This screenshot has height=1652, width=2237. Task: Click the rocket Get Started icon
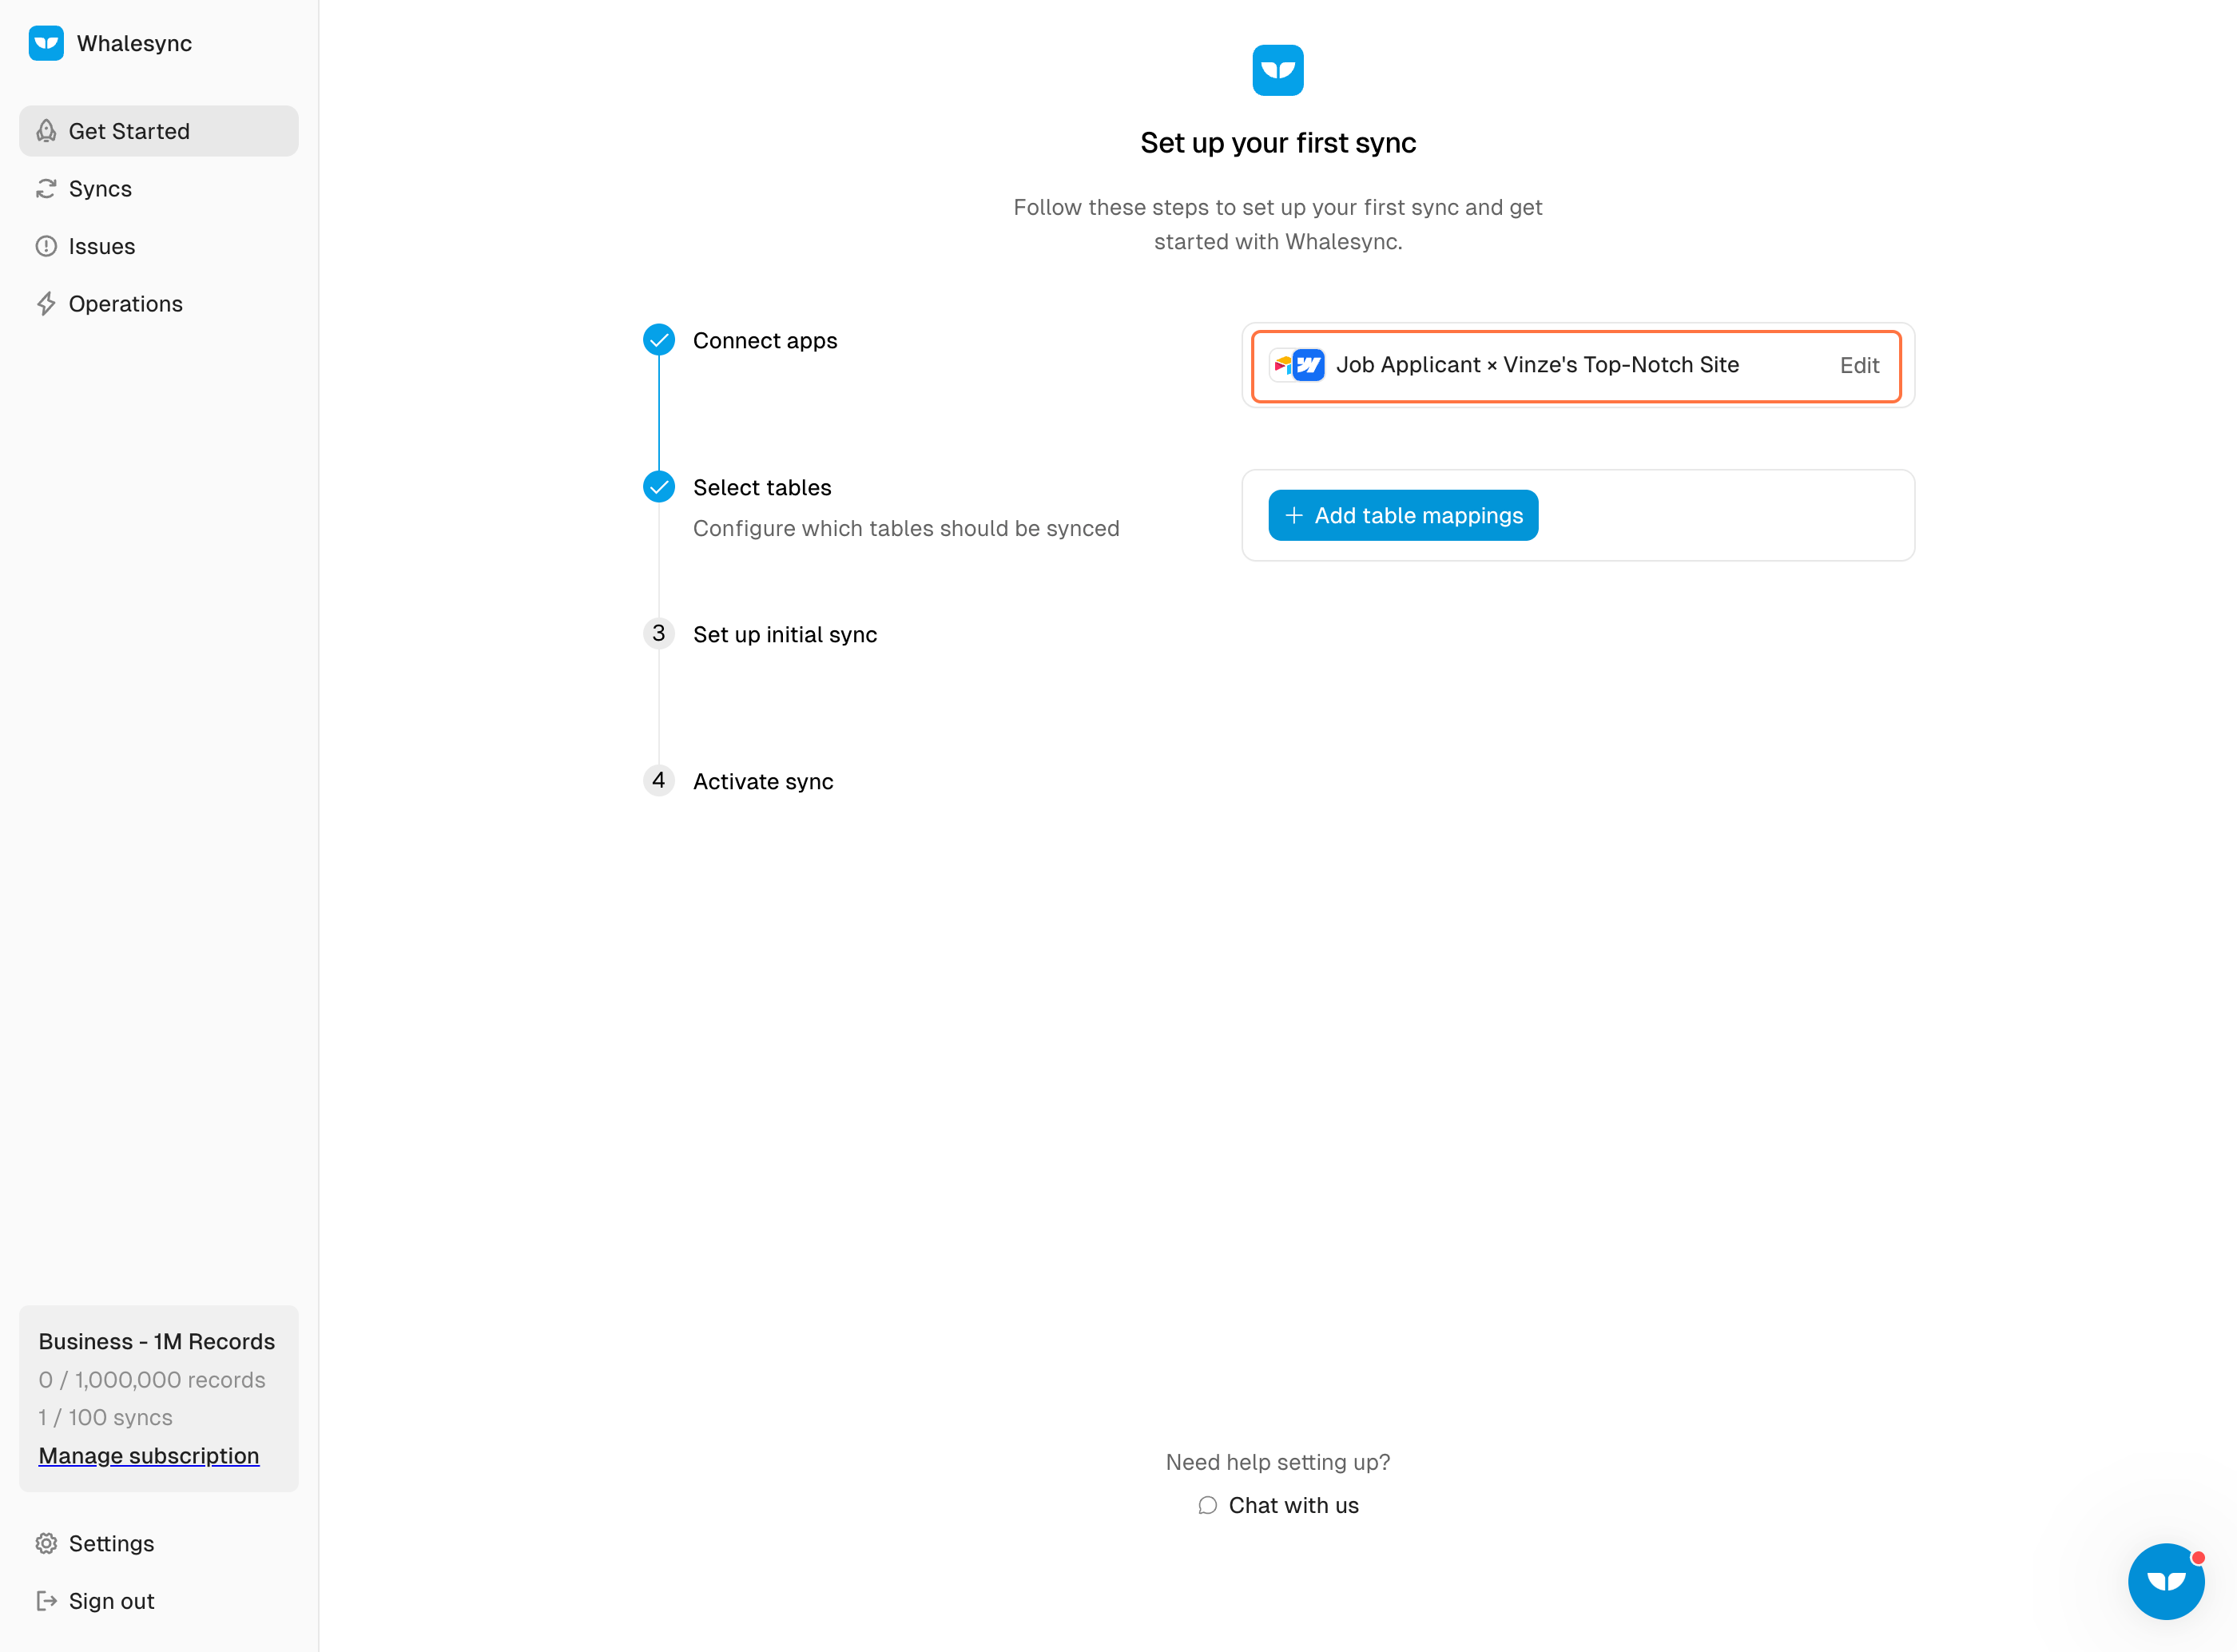coord(46,131)
